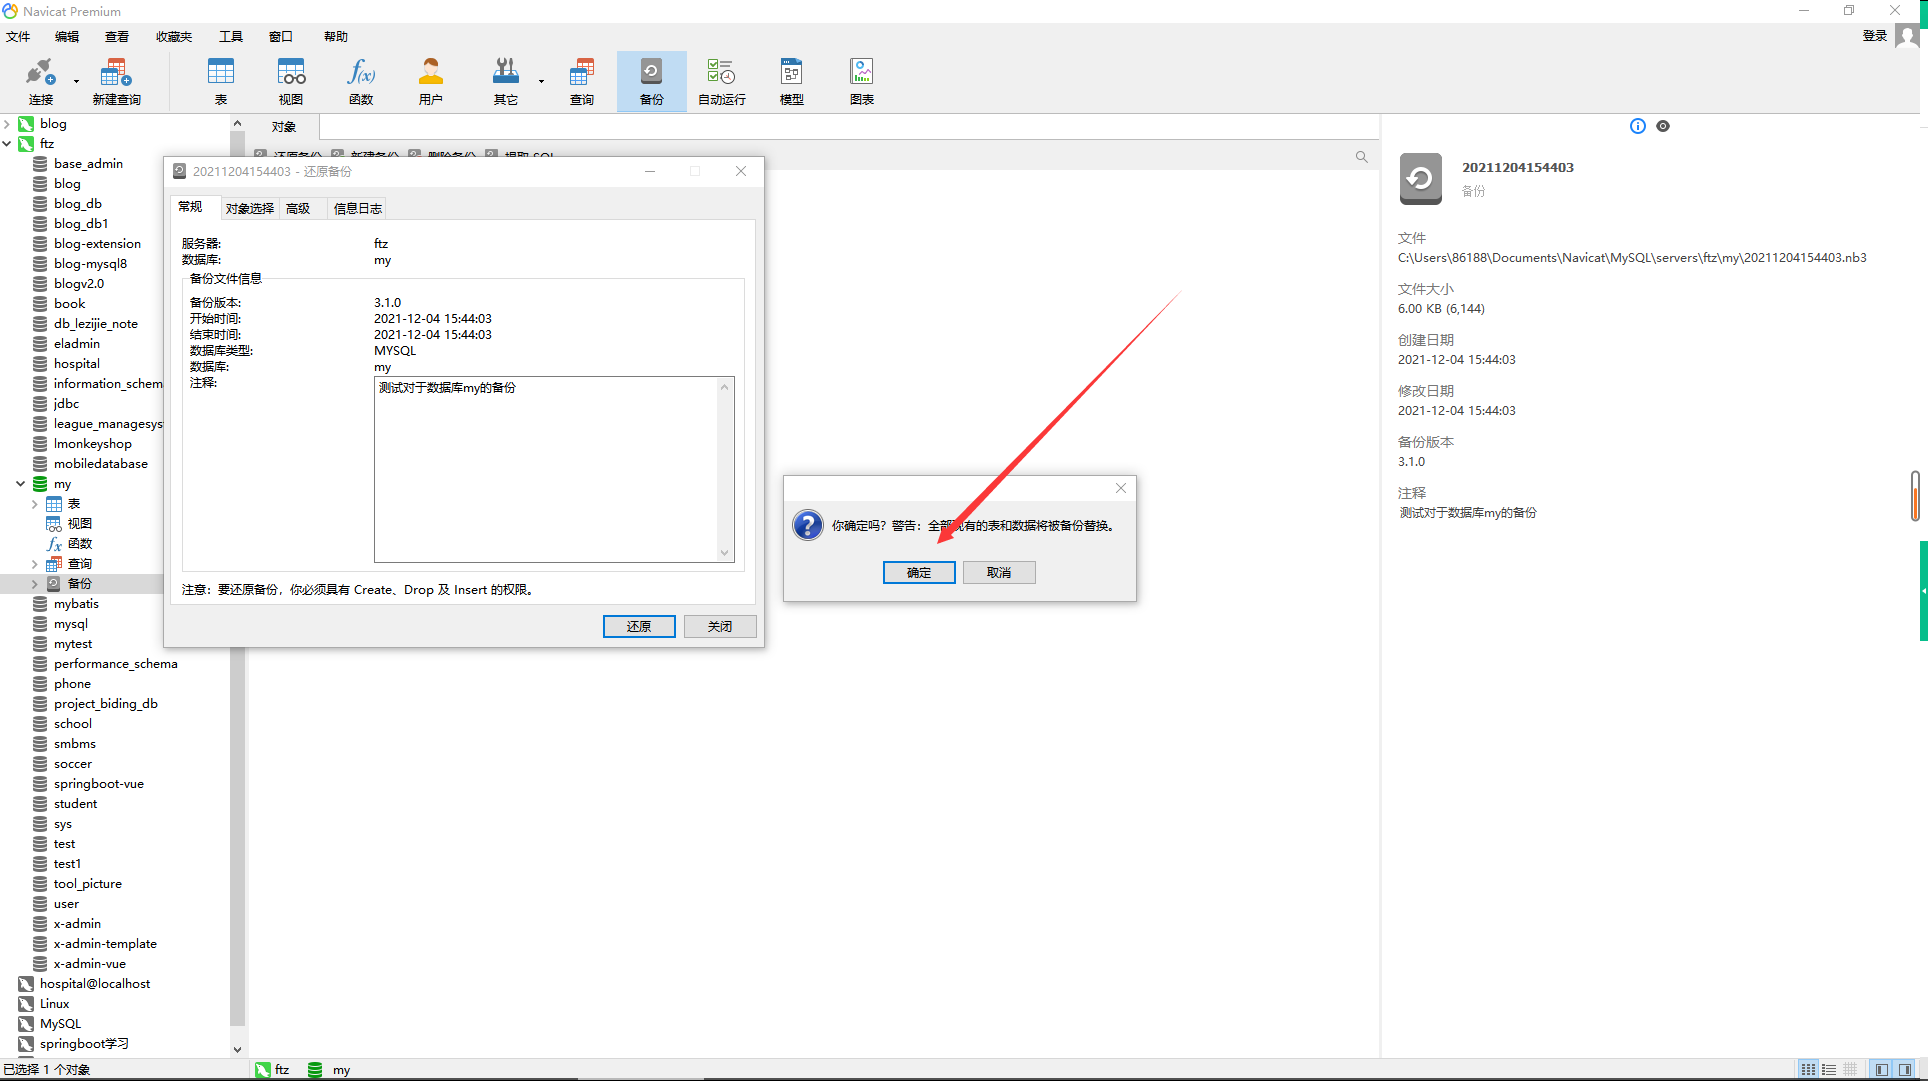The height and width of the screenshot is (1081, 1928).
Task: Click the blog connection icon in the tree
Action: click(x=26, y=124)
